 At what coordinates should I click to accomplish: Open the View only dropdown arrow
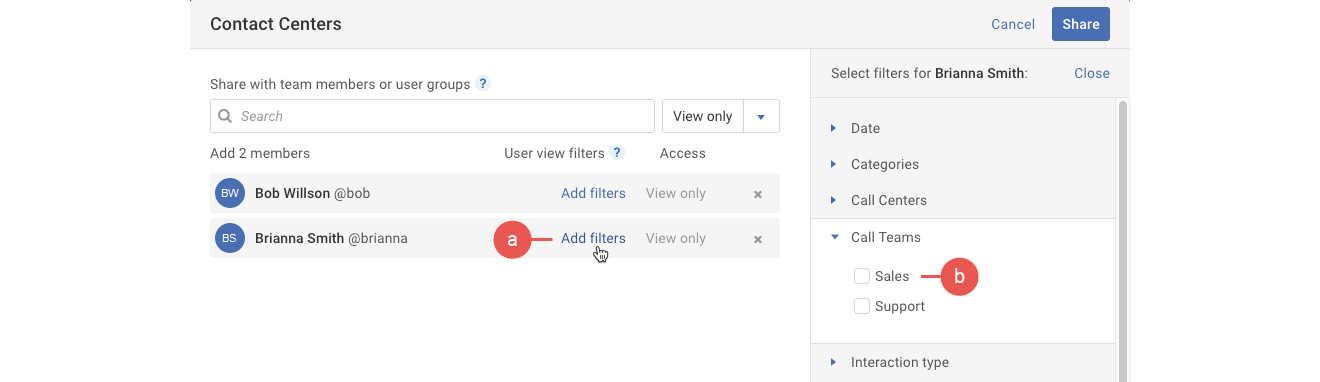click(x=761, y=116)
